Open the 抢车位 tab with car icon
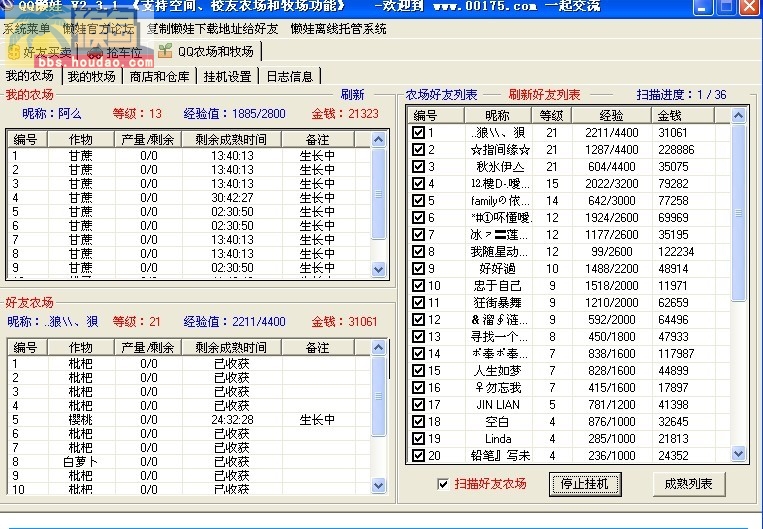Screen dimensions: 763x529 coord(115,52)
